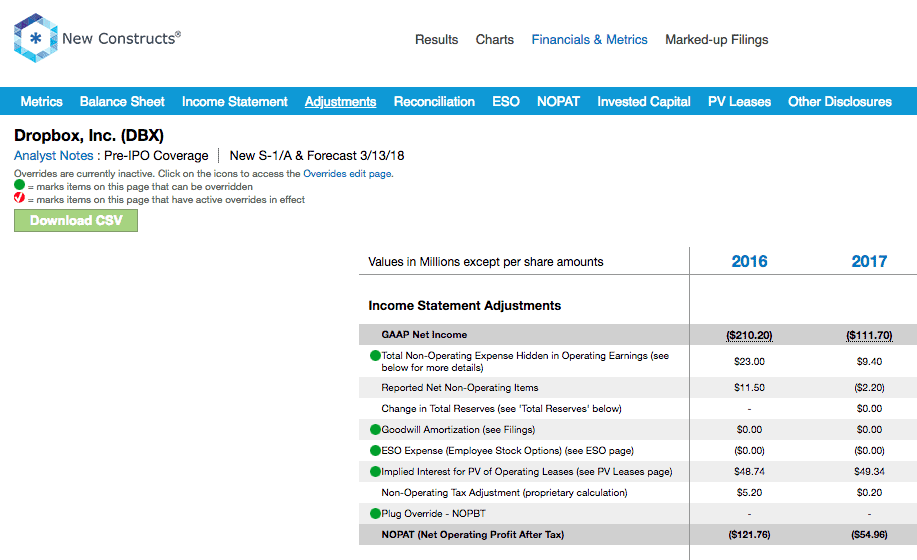Click the $0.20 tax adjustment value

click(869, 493)
